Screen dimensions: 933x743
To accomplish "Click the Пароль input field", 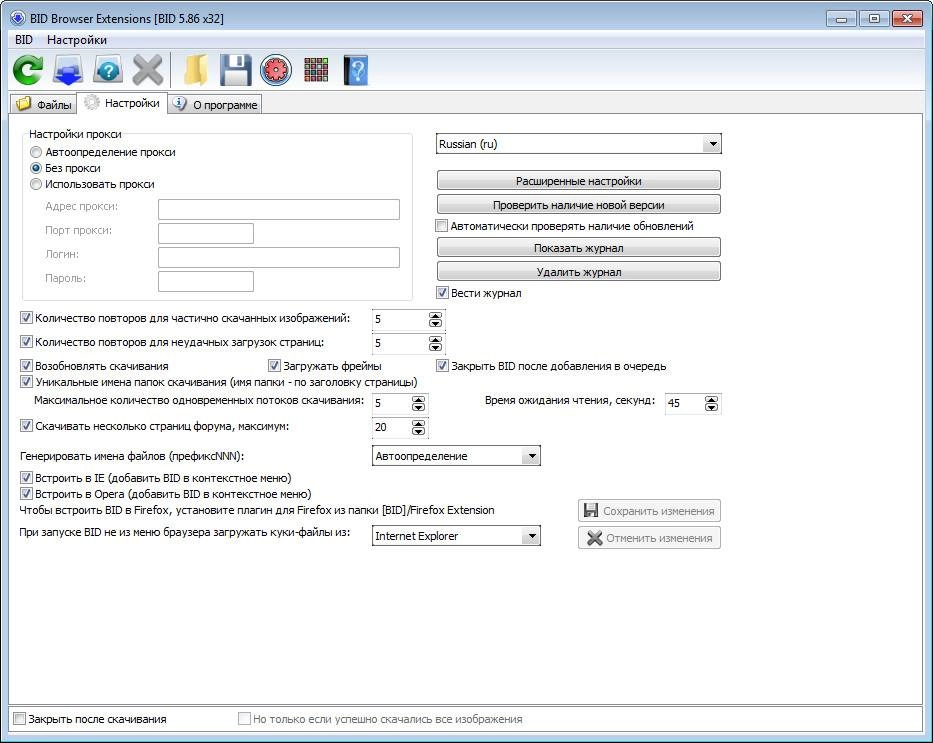I will pos(206,281).
